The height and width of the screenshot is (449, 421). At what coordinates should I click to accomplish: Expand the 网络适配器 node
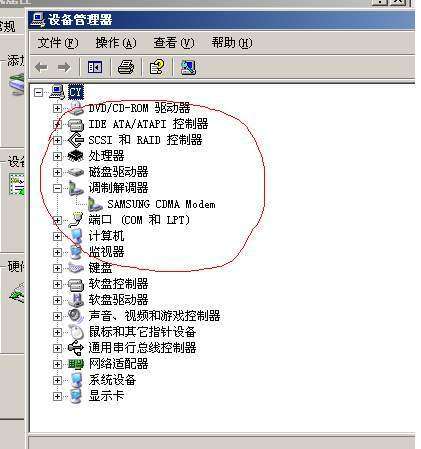point(57,364)
